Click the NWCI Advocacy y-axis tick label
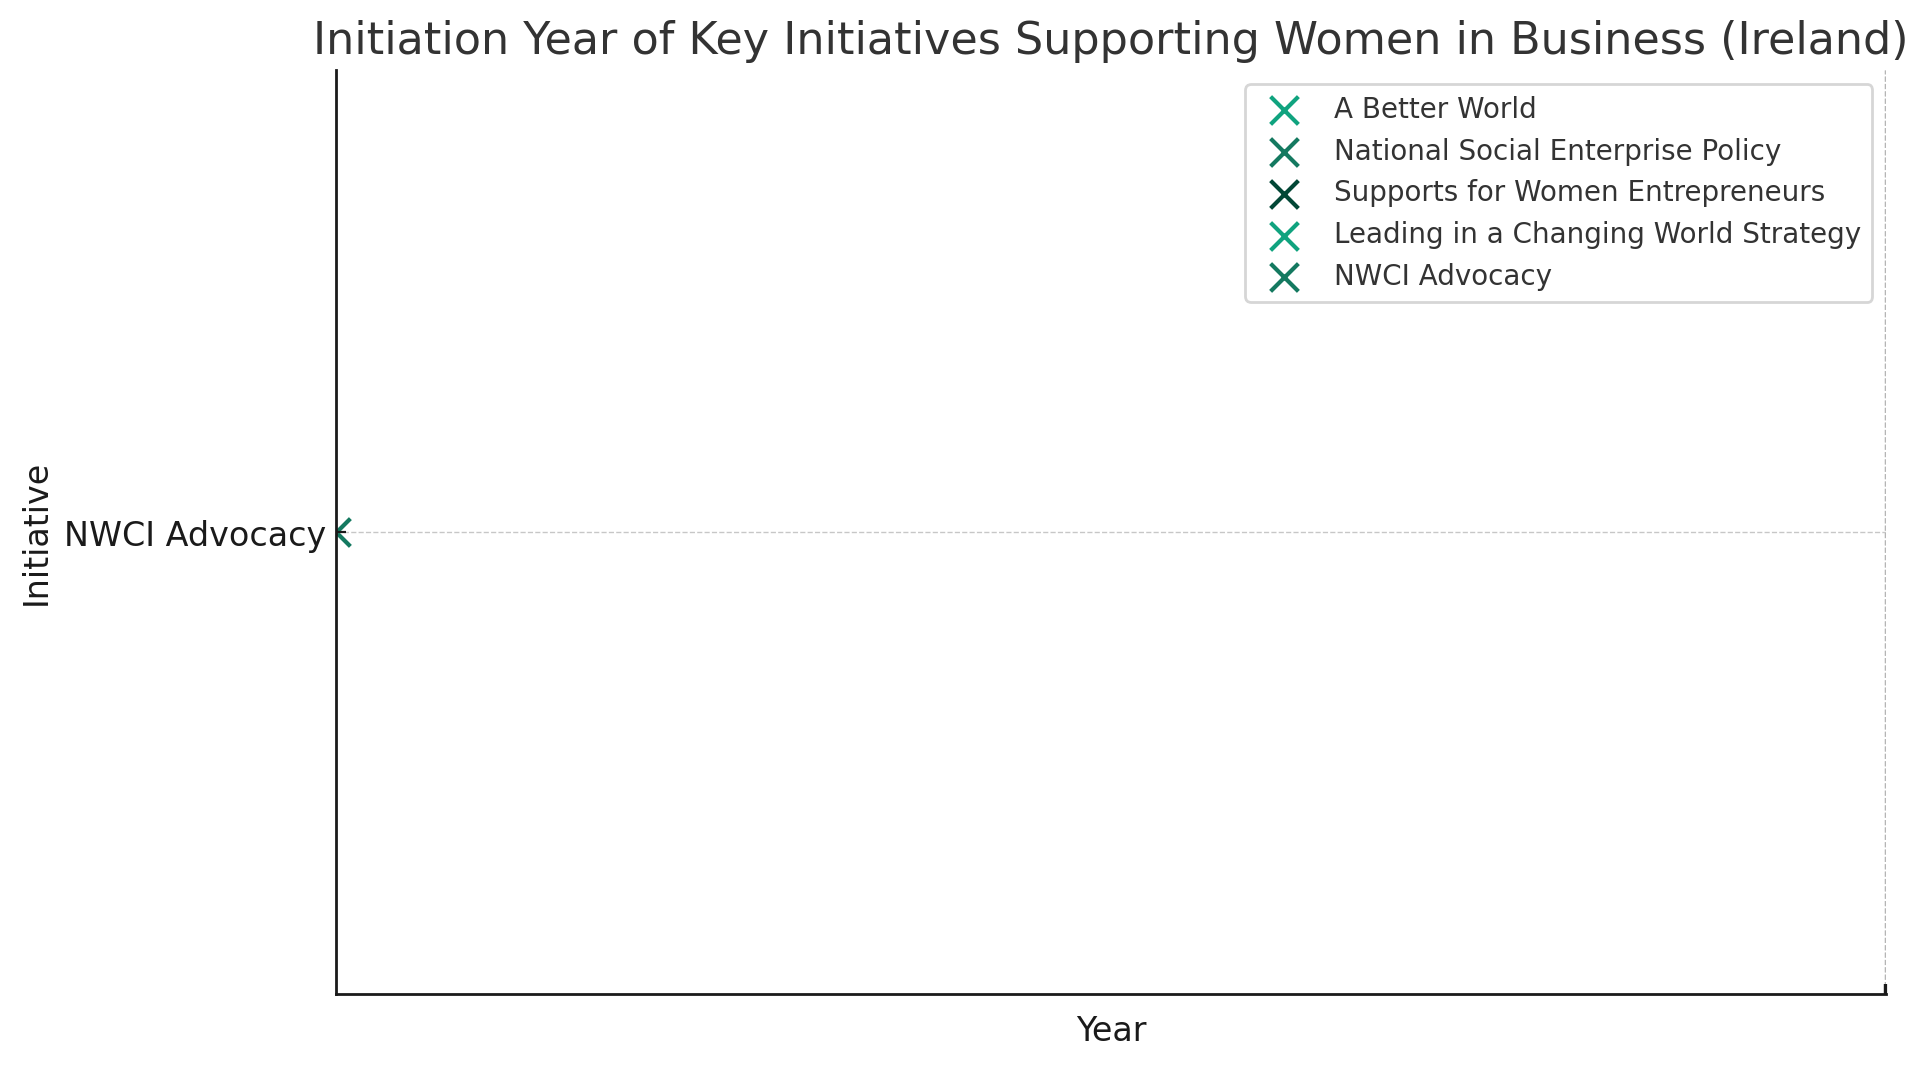The height and width of the screenshot is (1068, 1928). tap(195, 535)
